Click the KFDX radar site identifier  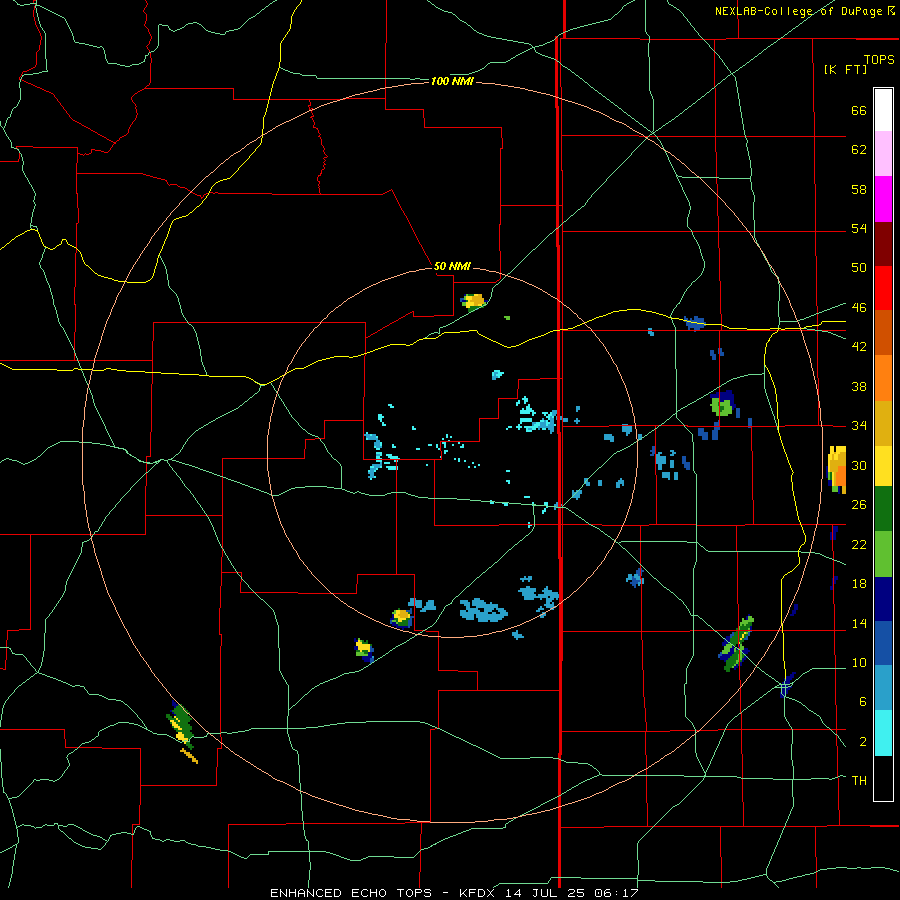pos(479,893)
